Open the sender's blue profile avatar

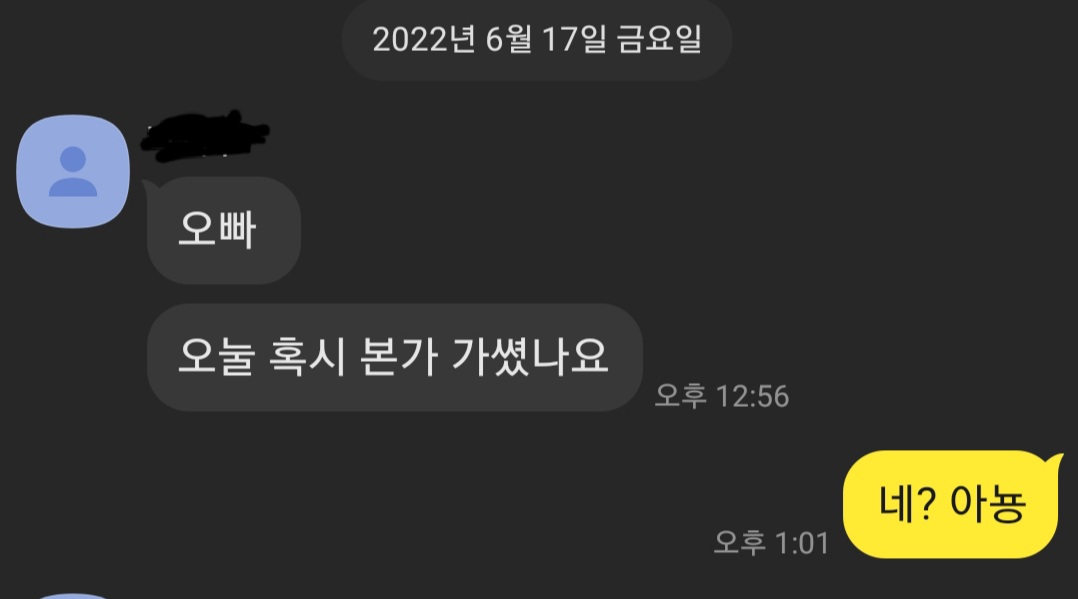pyautogui.click(x=73, y=171)
